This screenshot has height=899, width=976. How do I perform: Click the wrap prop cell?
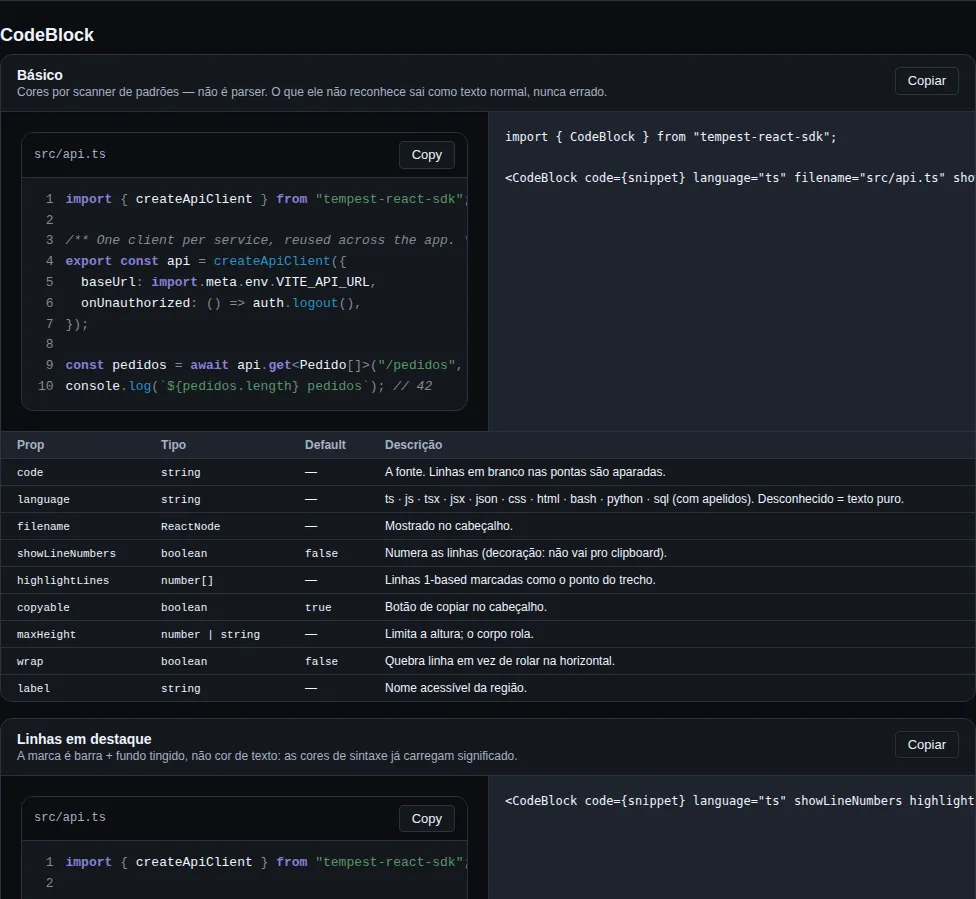tap(30, 661)
